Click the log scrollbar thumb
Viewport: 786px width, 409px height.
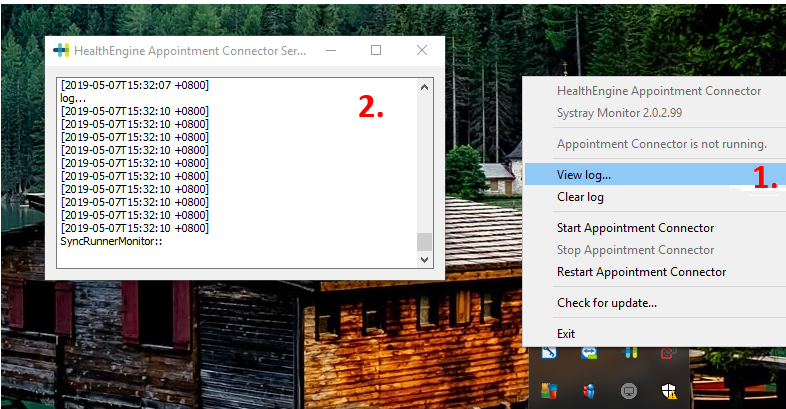[424, 242]
